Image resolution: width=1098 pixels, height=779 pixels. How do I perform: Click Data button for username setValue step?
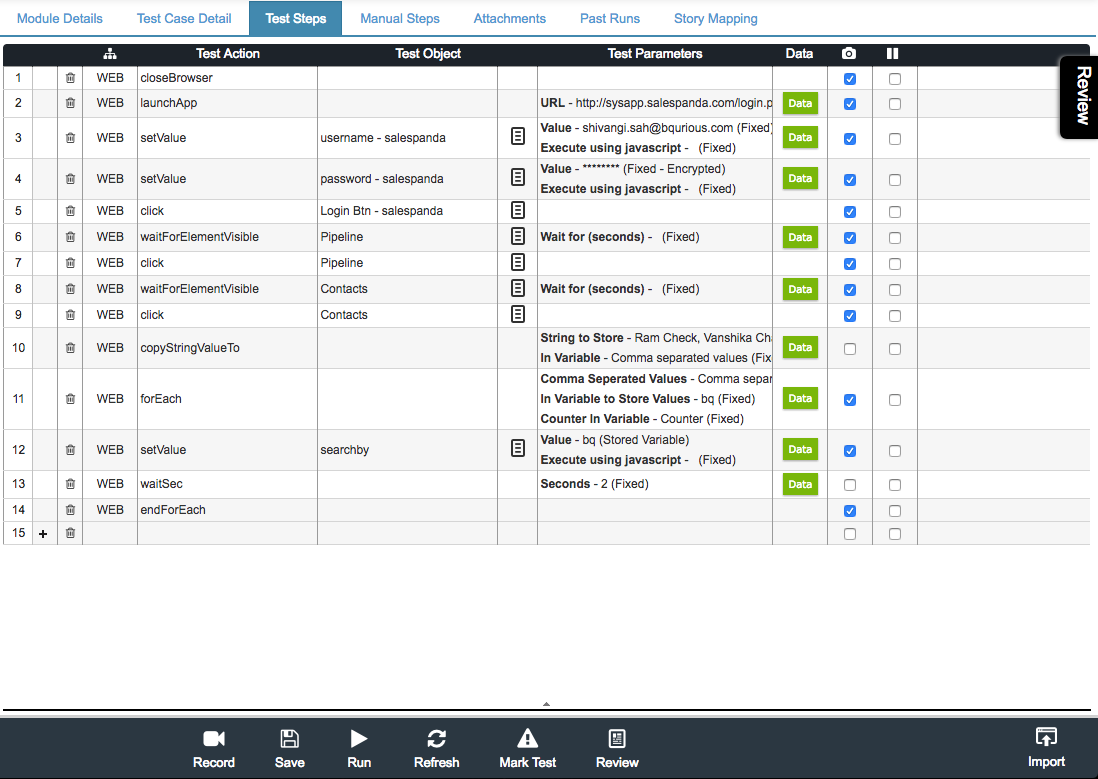800,137
